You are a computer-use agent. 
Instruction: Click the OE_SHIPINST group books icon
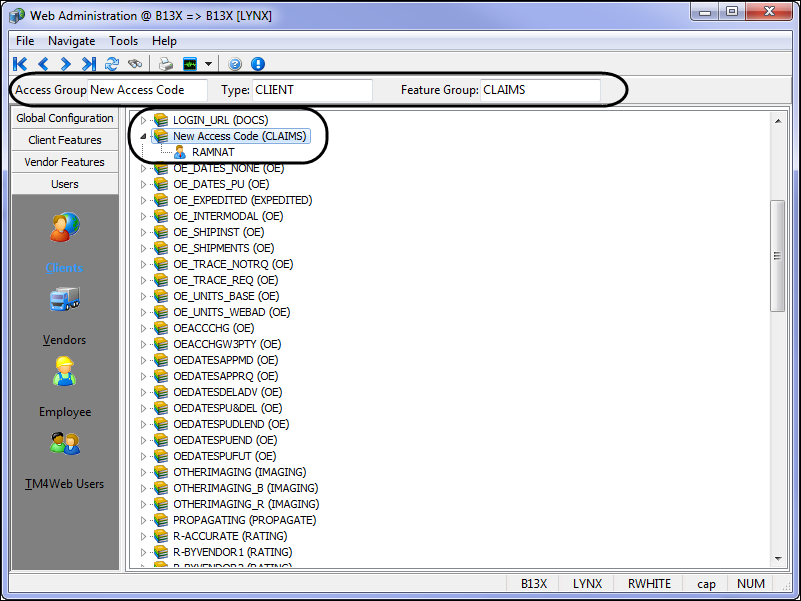click(161, 232)
